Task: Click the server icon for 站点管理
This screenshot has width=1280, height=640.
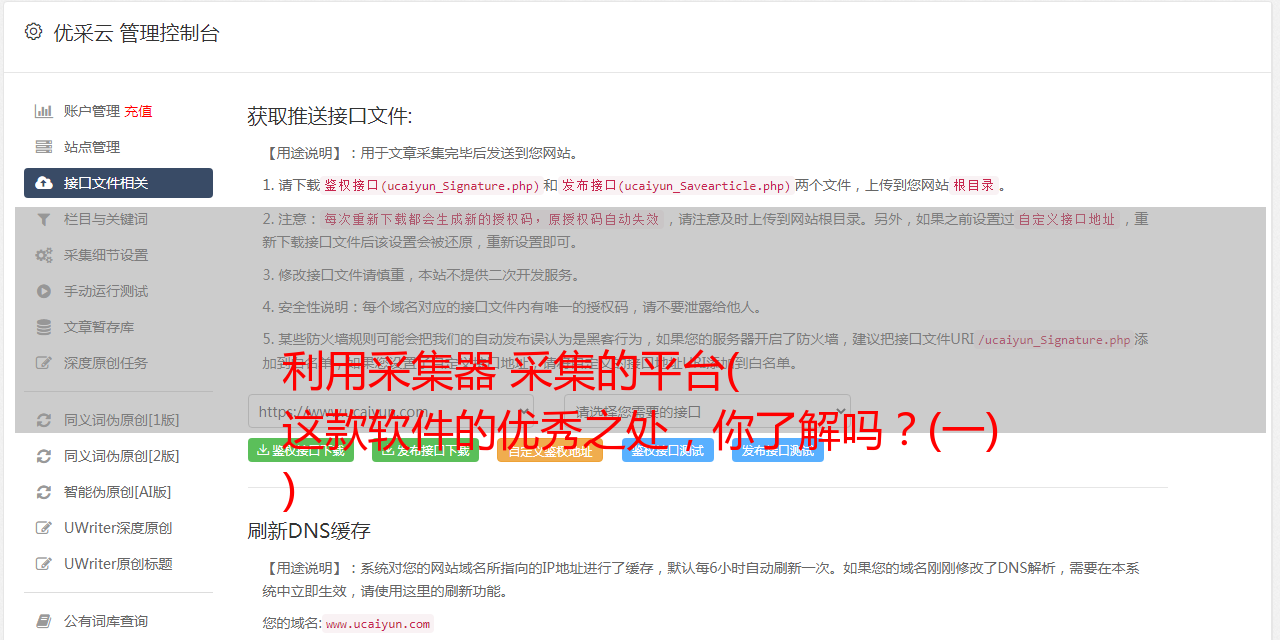Action: click(44, 147)
